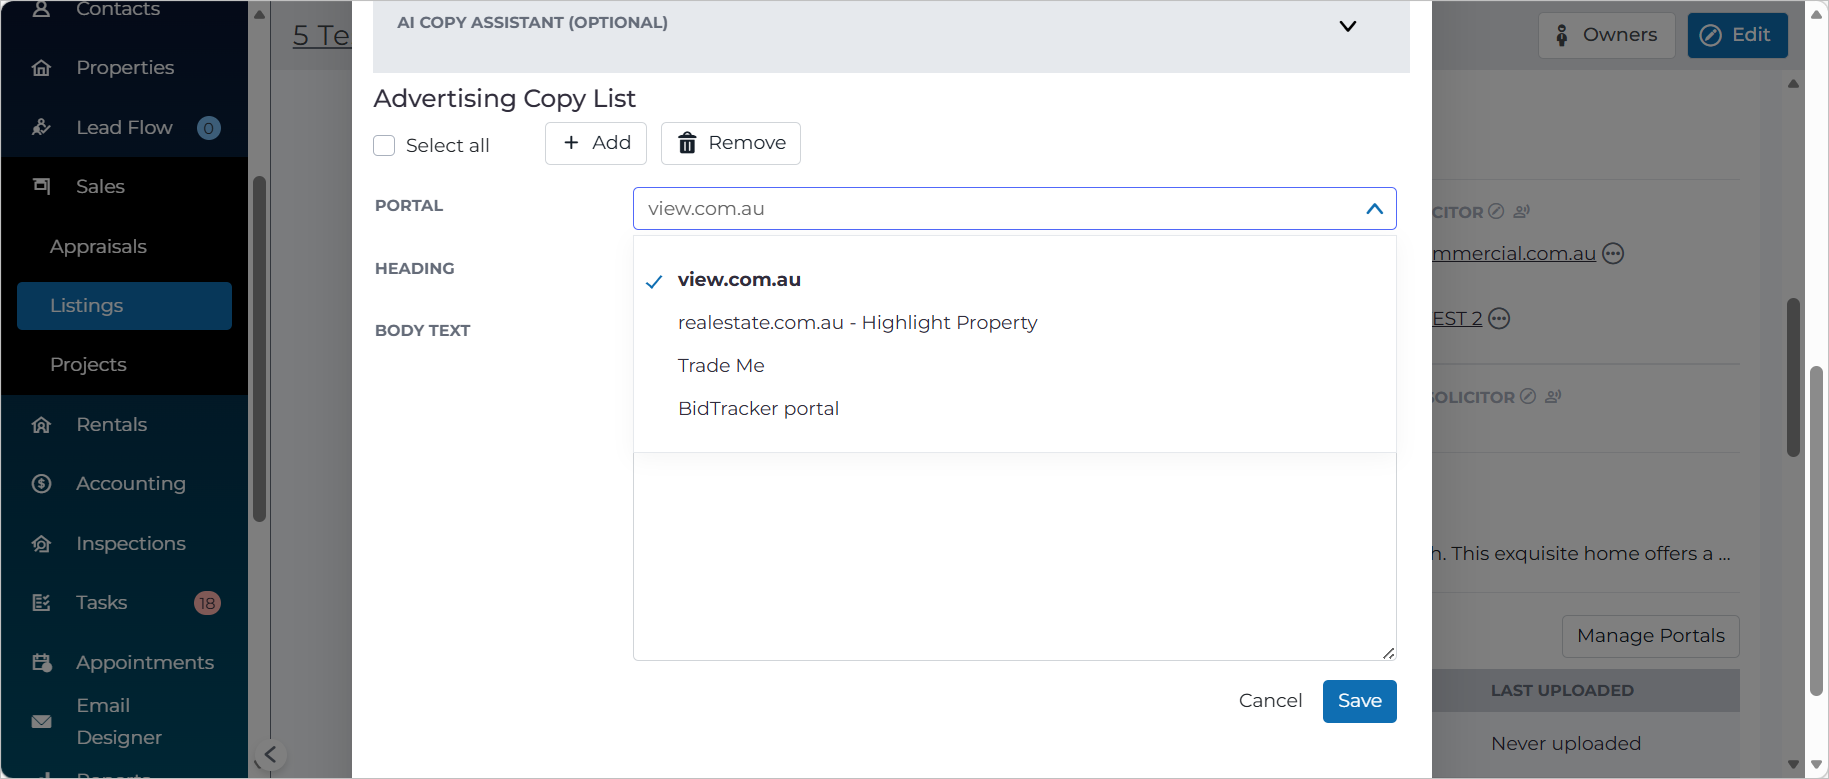Click the options icon beside EST 2
The width and height of the screenshot is (1829, 779).
[1499, 319]
